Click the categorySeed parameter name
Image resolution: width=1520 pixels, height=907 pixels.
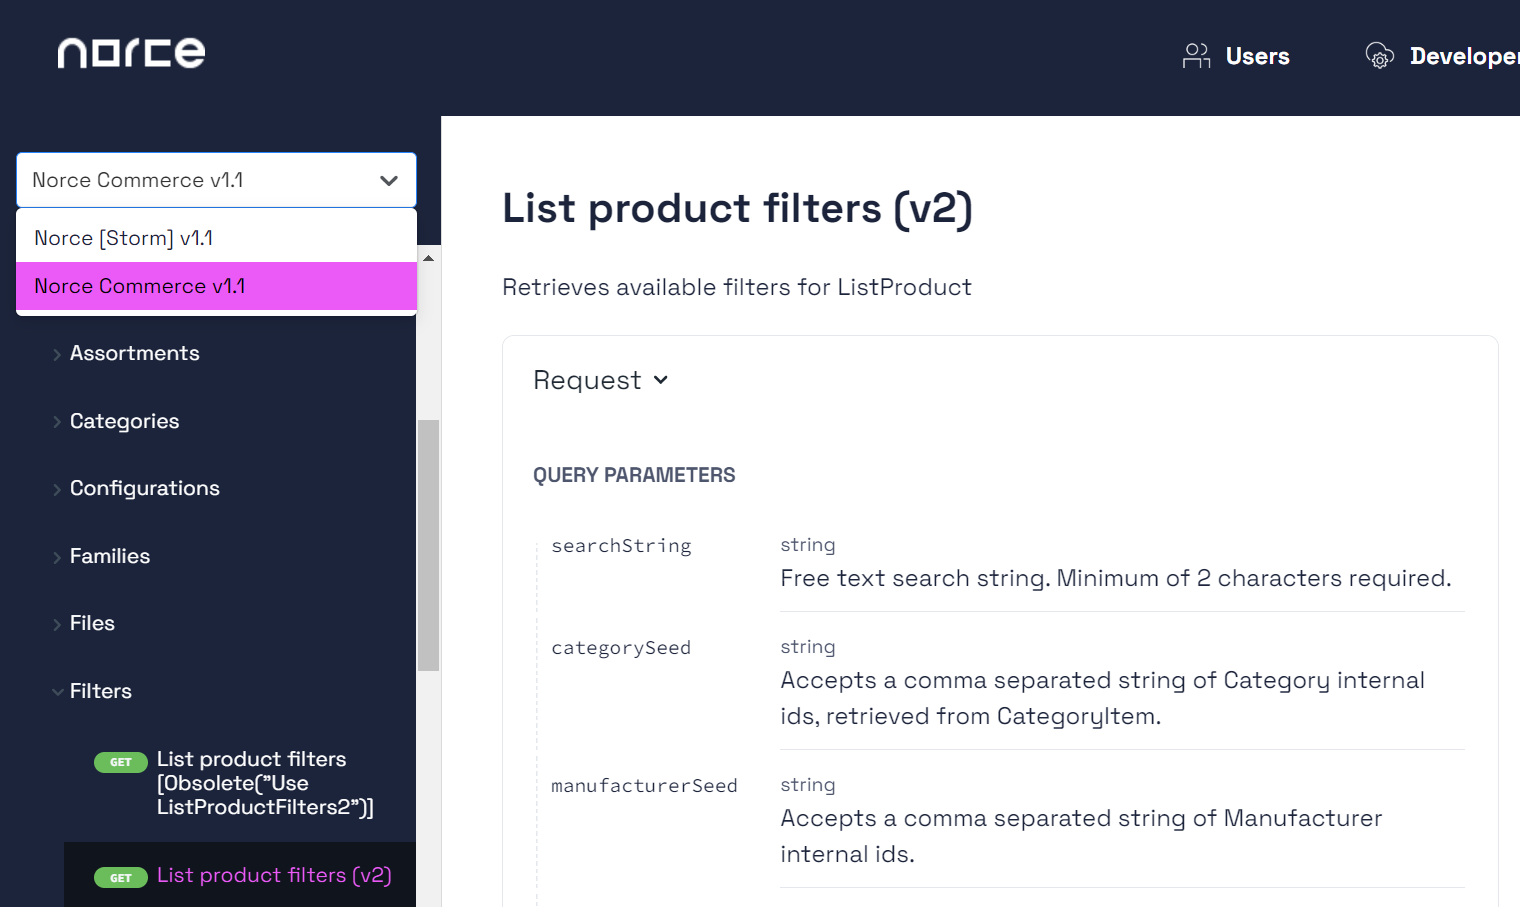click(621, 648)
